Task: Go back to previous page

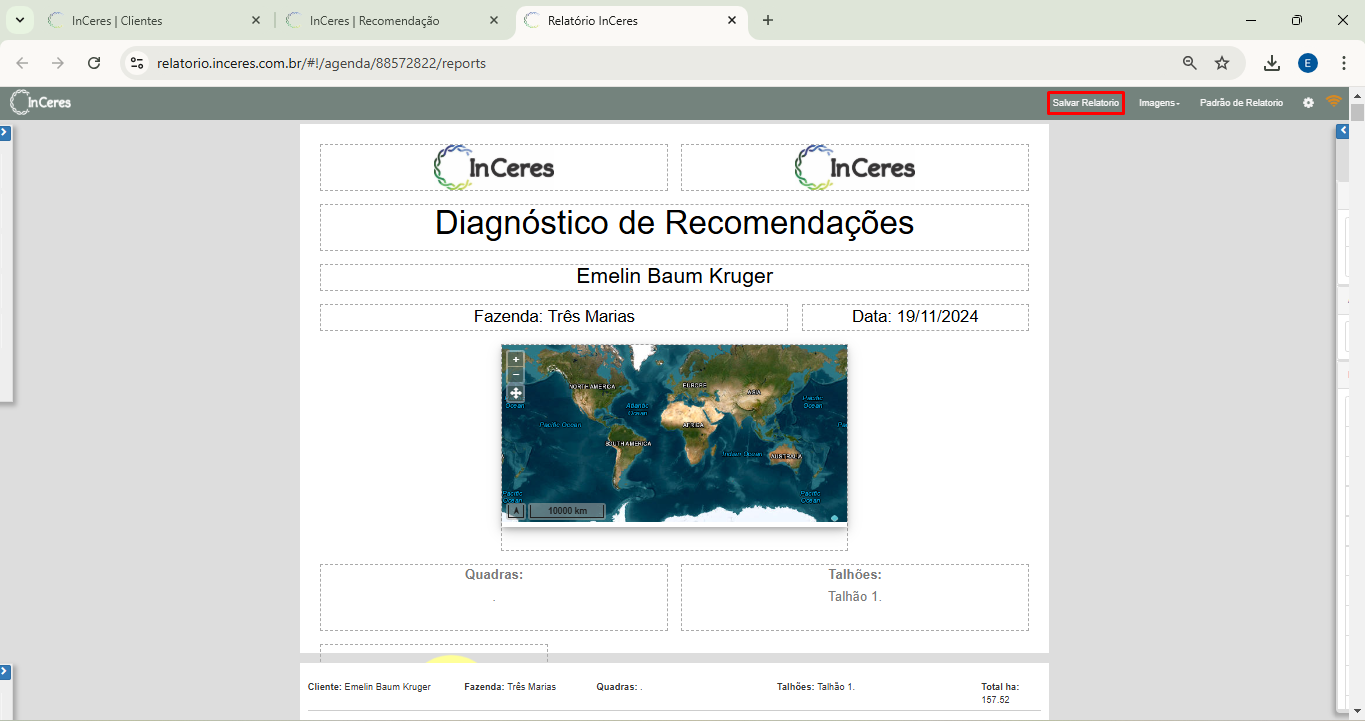Action: (x=22, y=63)
